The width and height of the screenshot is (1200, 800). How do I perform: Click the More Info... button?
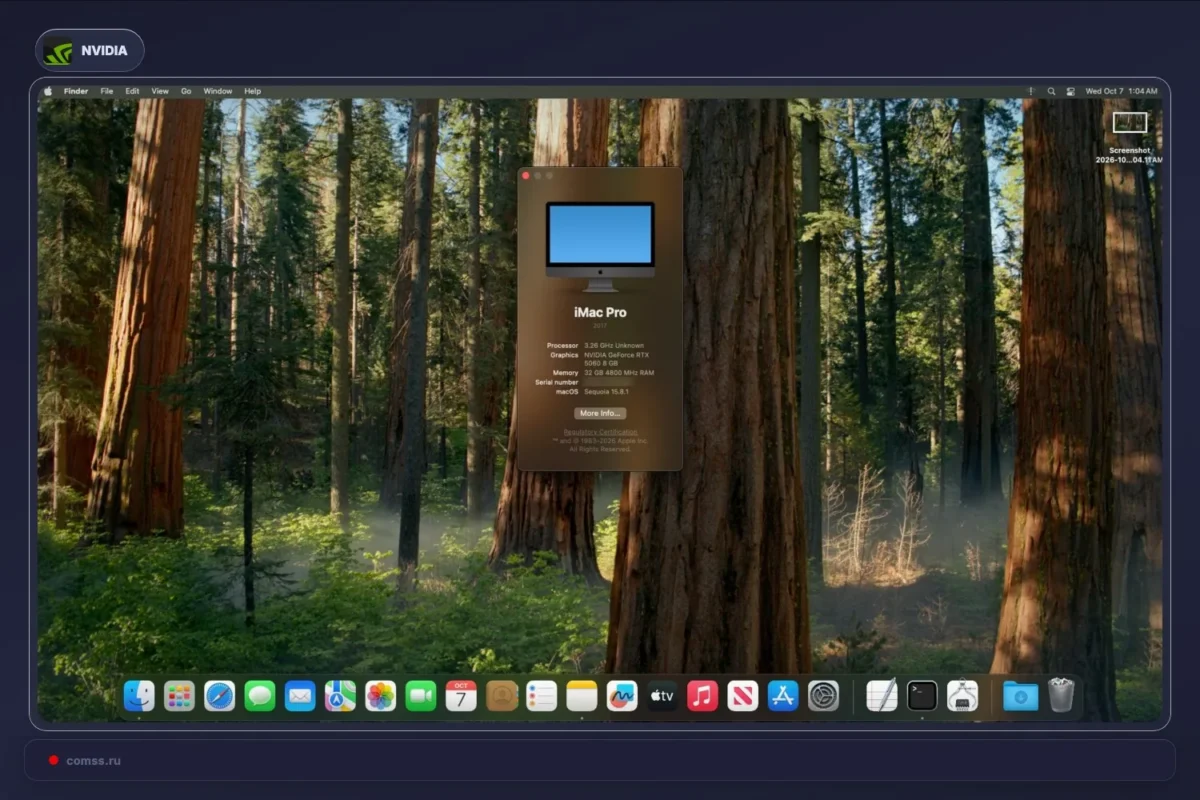(600, 413)
